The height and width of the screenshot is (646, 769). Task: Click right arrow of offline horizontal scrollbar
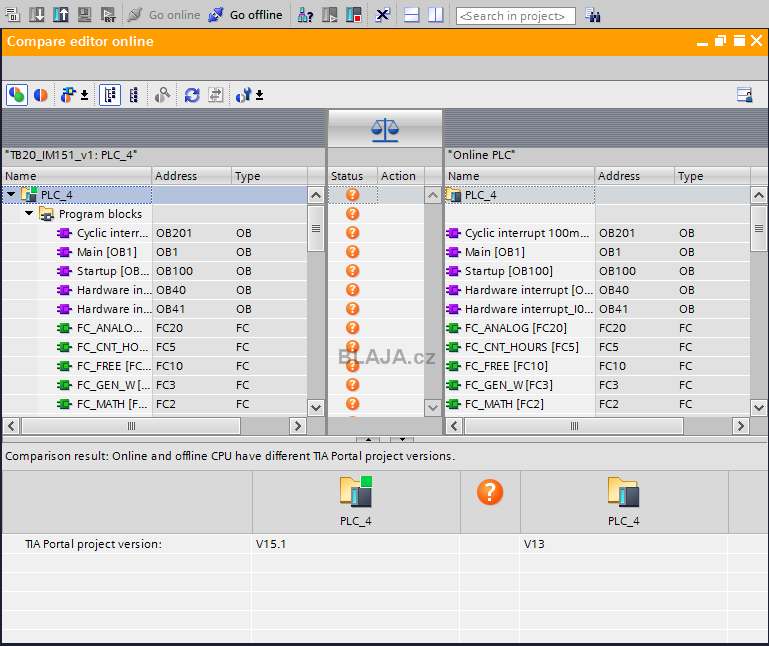point(298,426)
